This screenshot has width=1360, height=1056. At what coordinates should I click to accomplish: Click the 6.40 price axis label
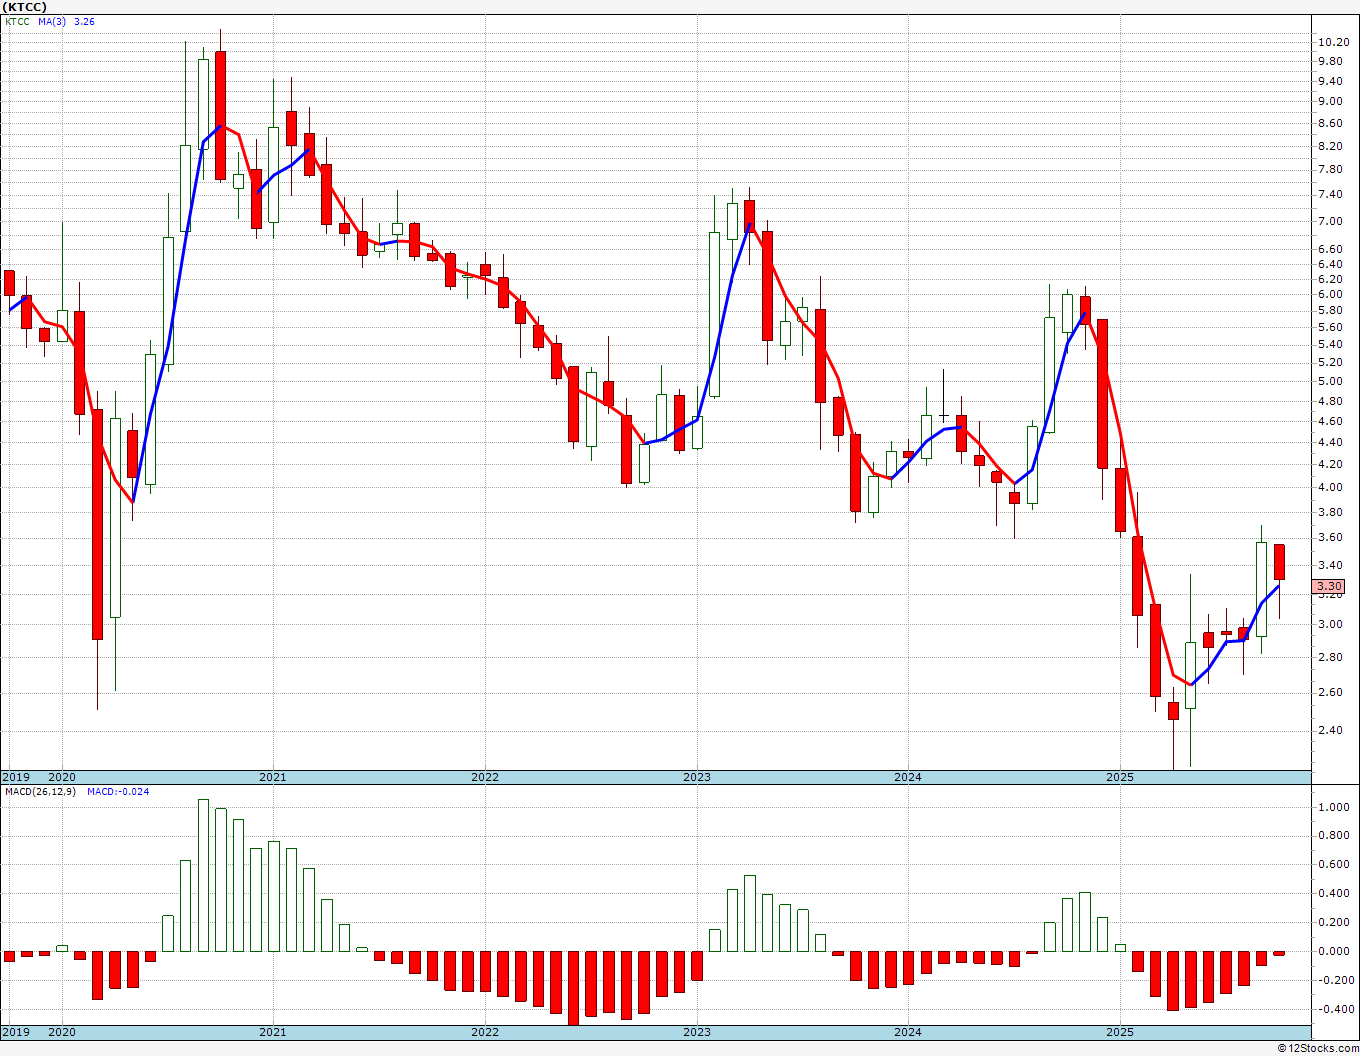tap(1330, 264)
